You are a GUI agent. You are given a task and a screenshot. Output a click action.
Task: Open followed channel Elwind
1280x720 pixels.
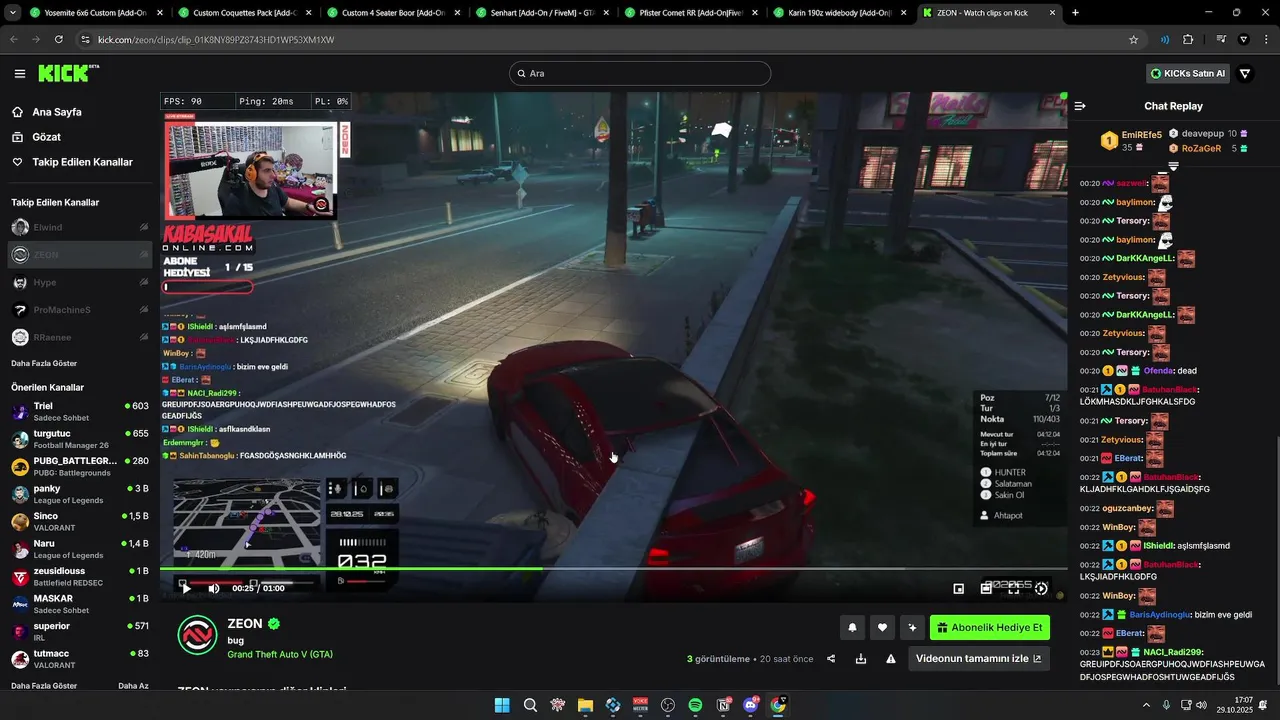click(80, 227)
